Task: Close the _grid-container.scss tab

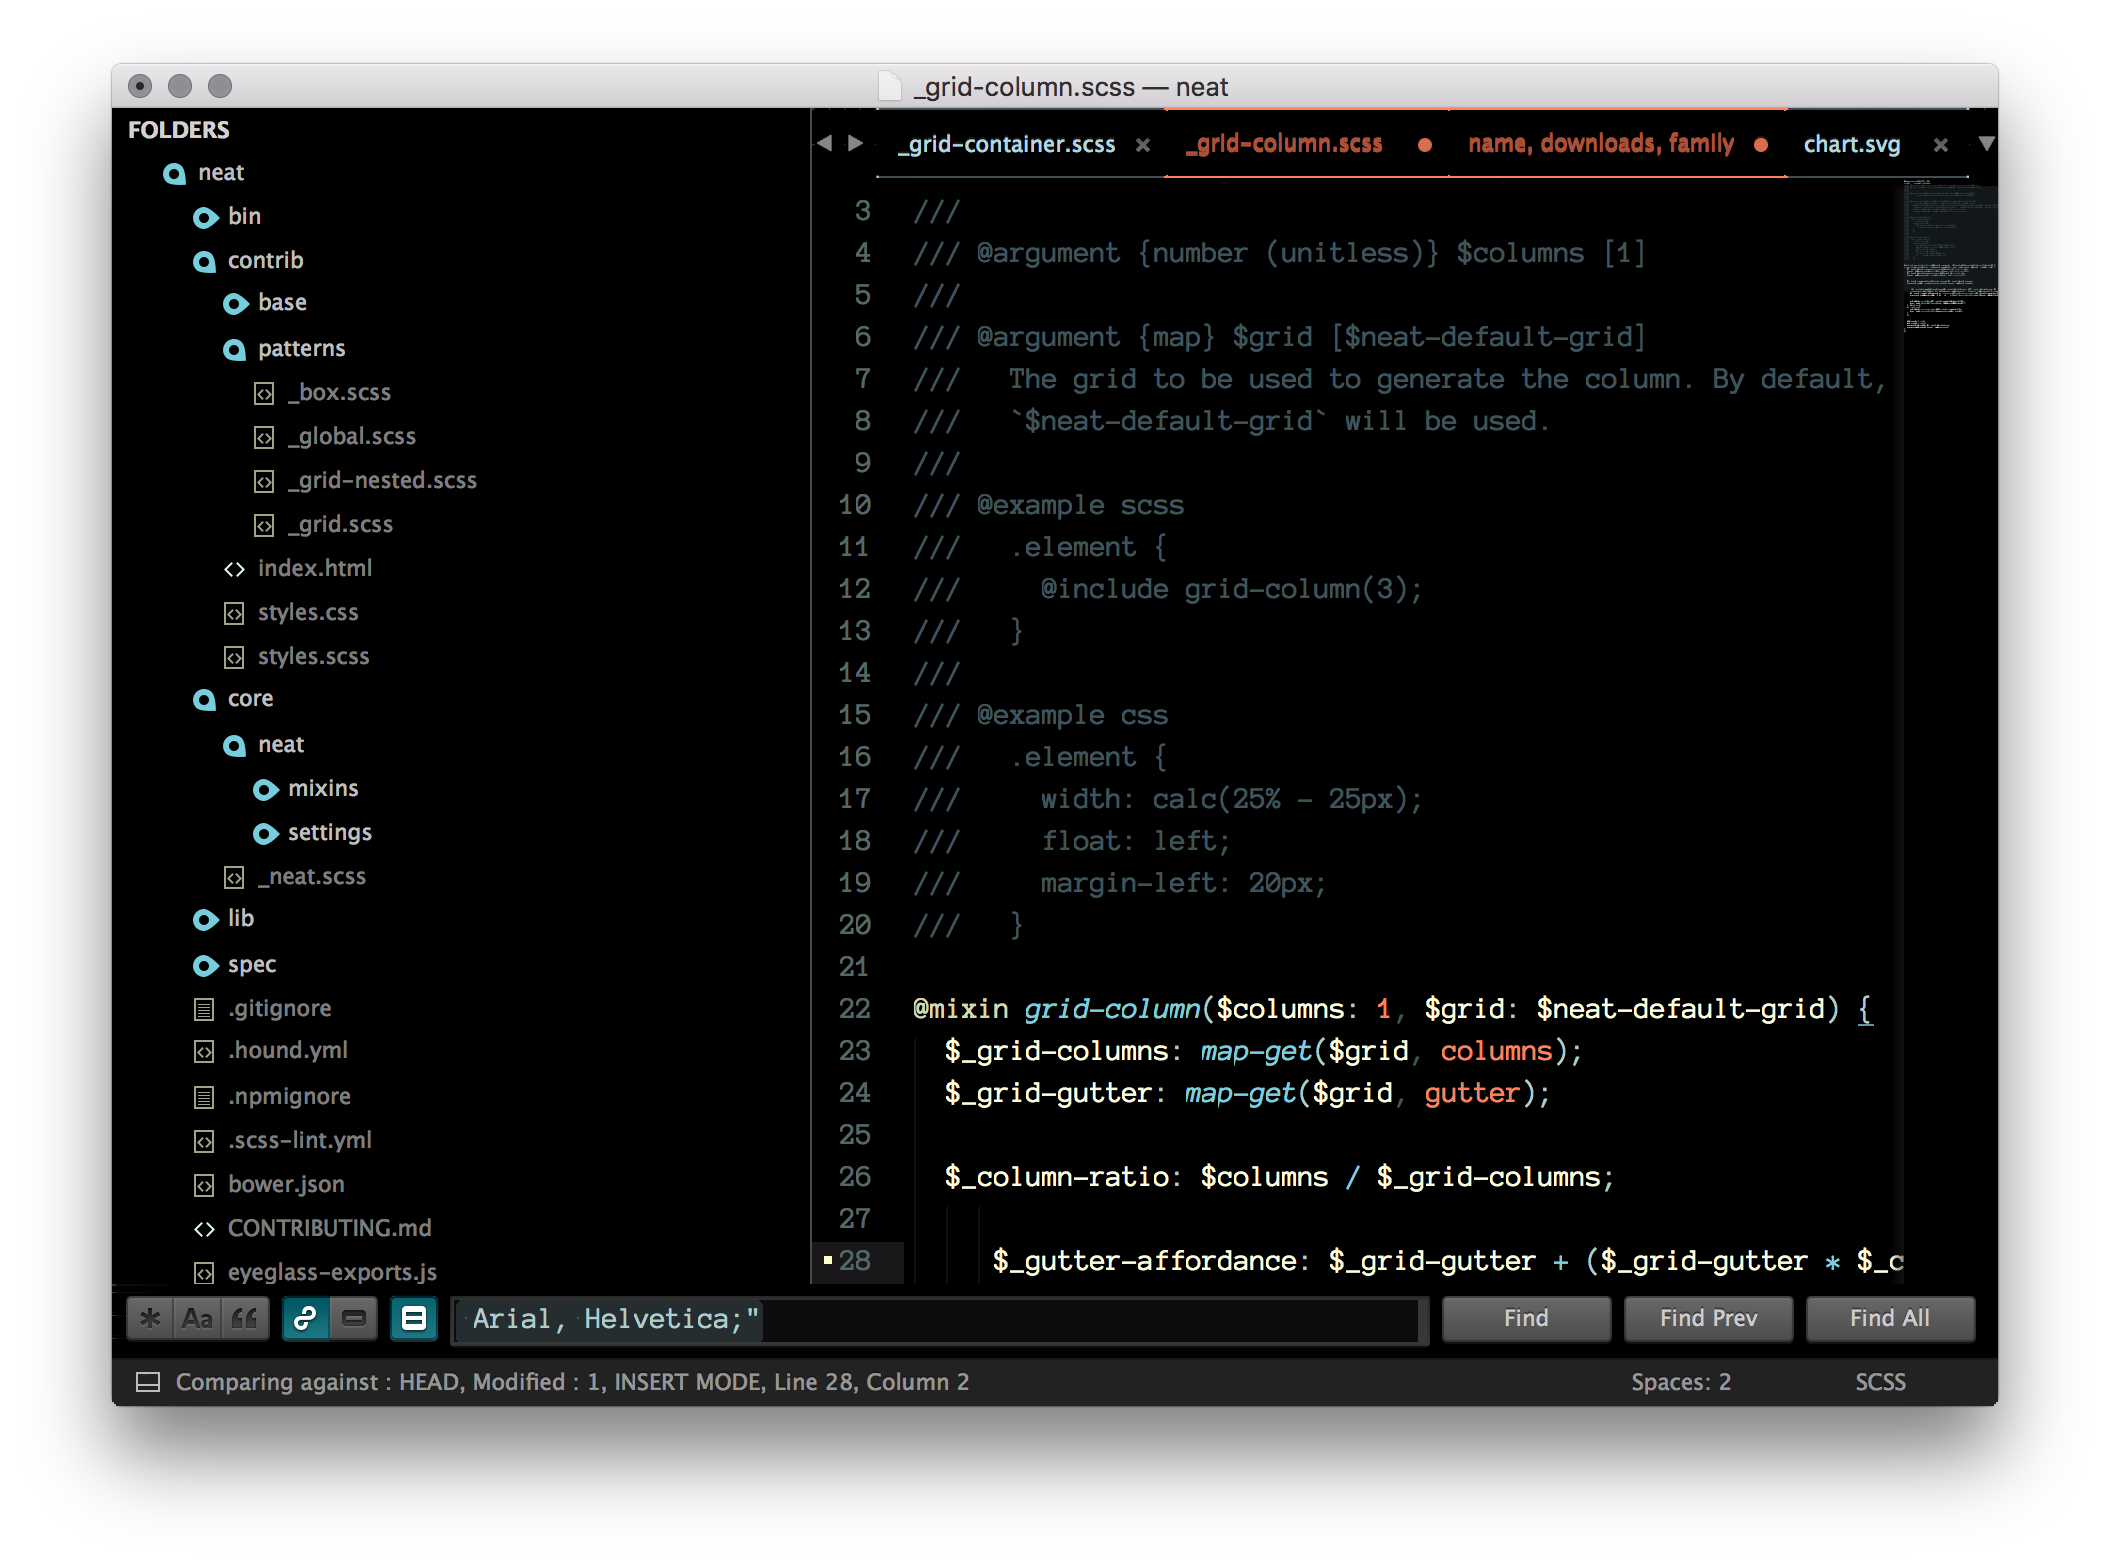Action: [1142, 144]
